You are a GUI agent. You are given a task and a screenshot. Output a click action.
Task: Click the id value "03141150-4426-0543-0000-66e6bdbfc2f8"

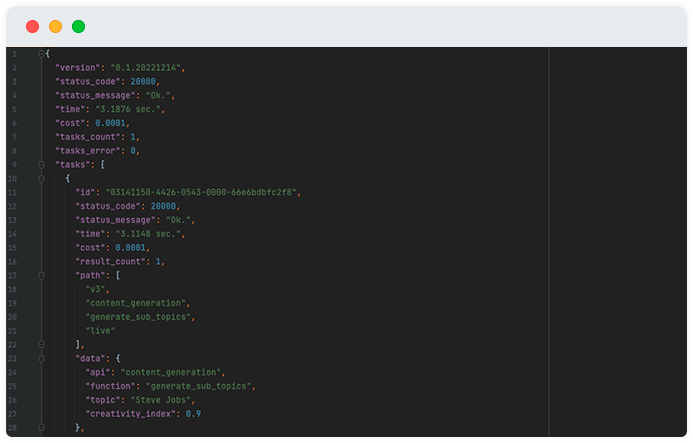point(201,192)
